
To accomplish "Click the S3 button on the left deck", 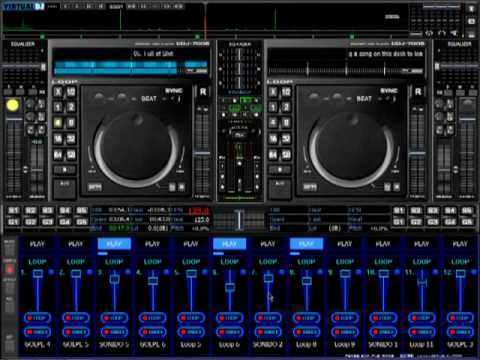I will pos(48,210).
